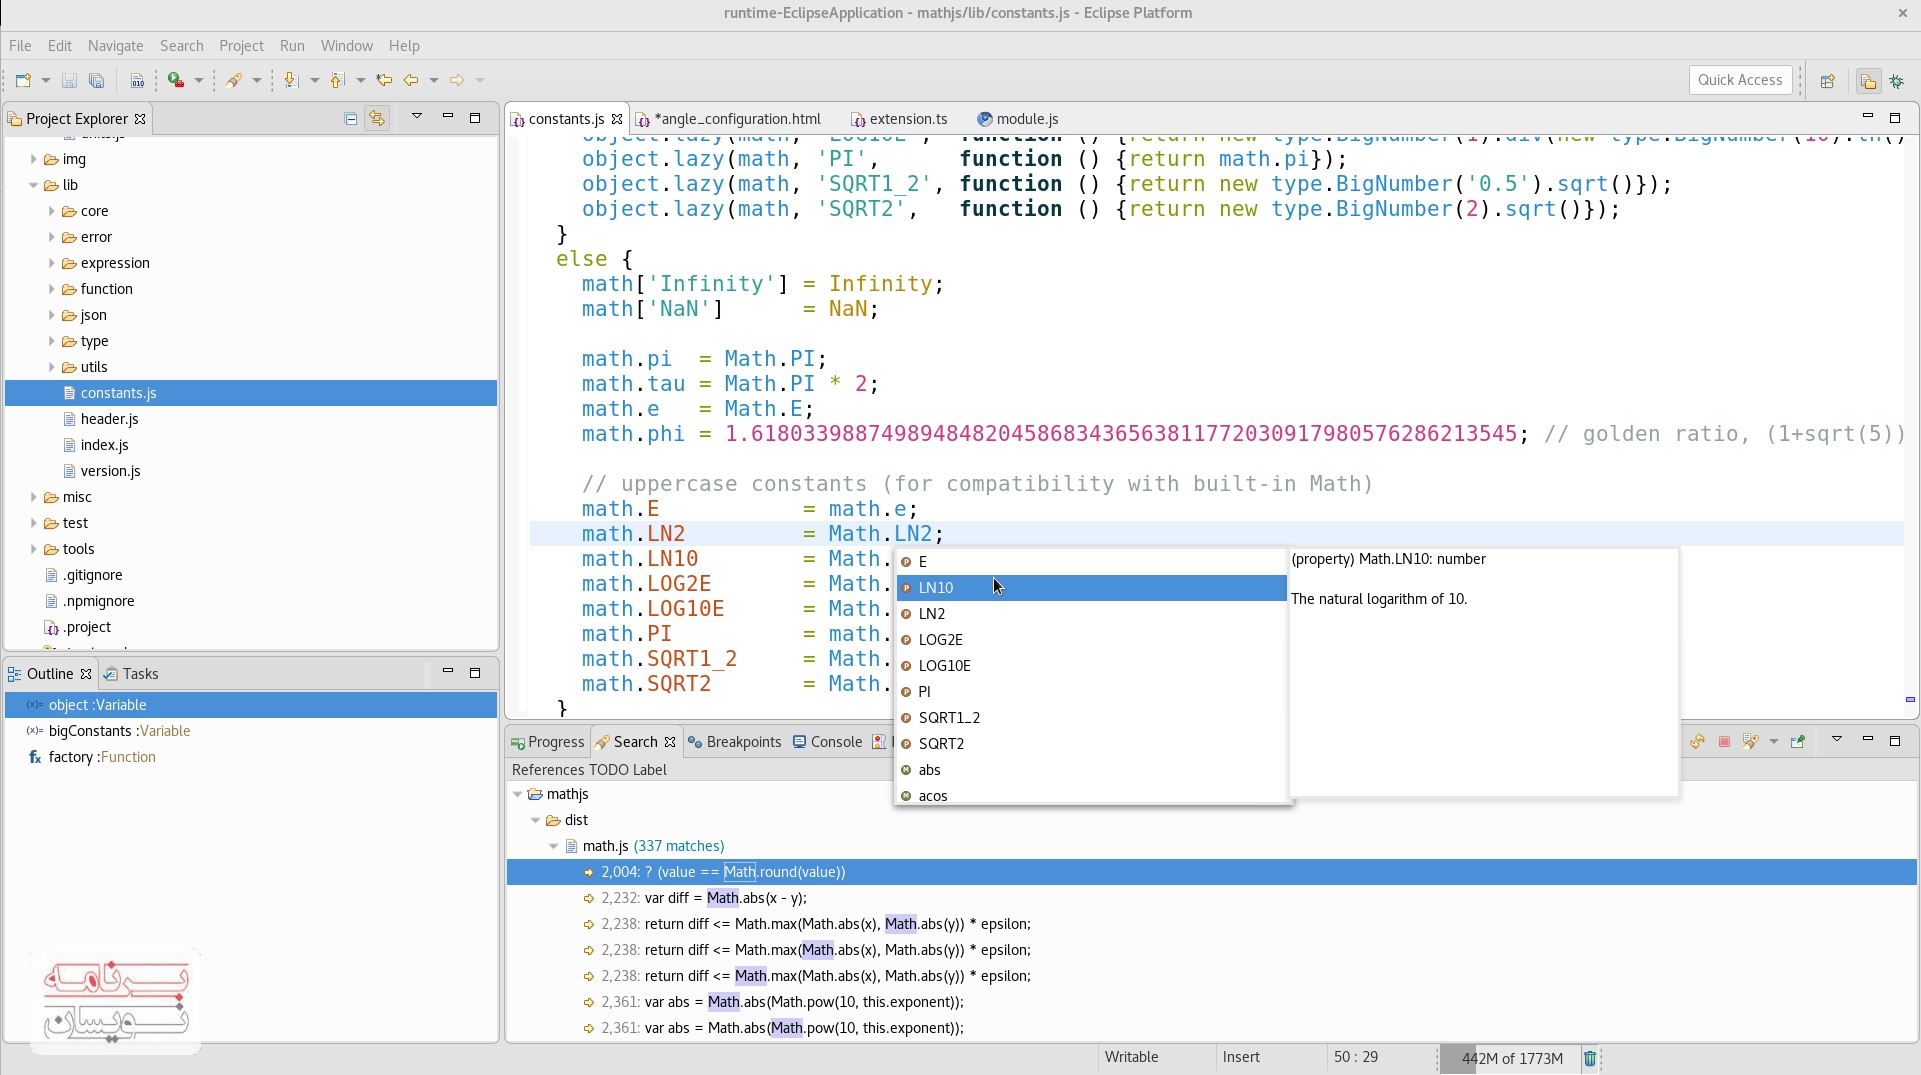Image resolution: width=1921 pixels, height=1075 pixels.
Task: Collapse the math.js matches node
Action: (554, 846)
